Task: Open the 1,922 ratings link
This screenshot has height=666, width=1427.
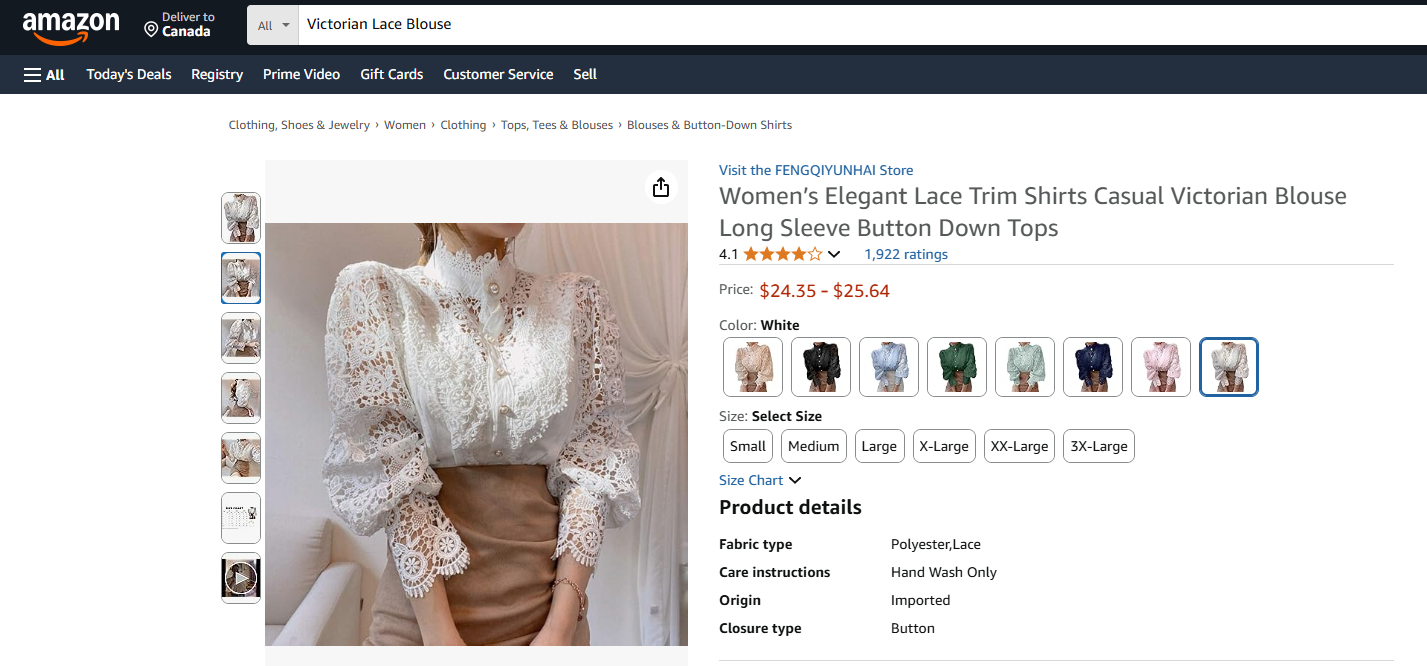Action: point(905,254)
